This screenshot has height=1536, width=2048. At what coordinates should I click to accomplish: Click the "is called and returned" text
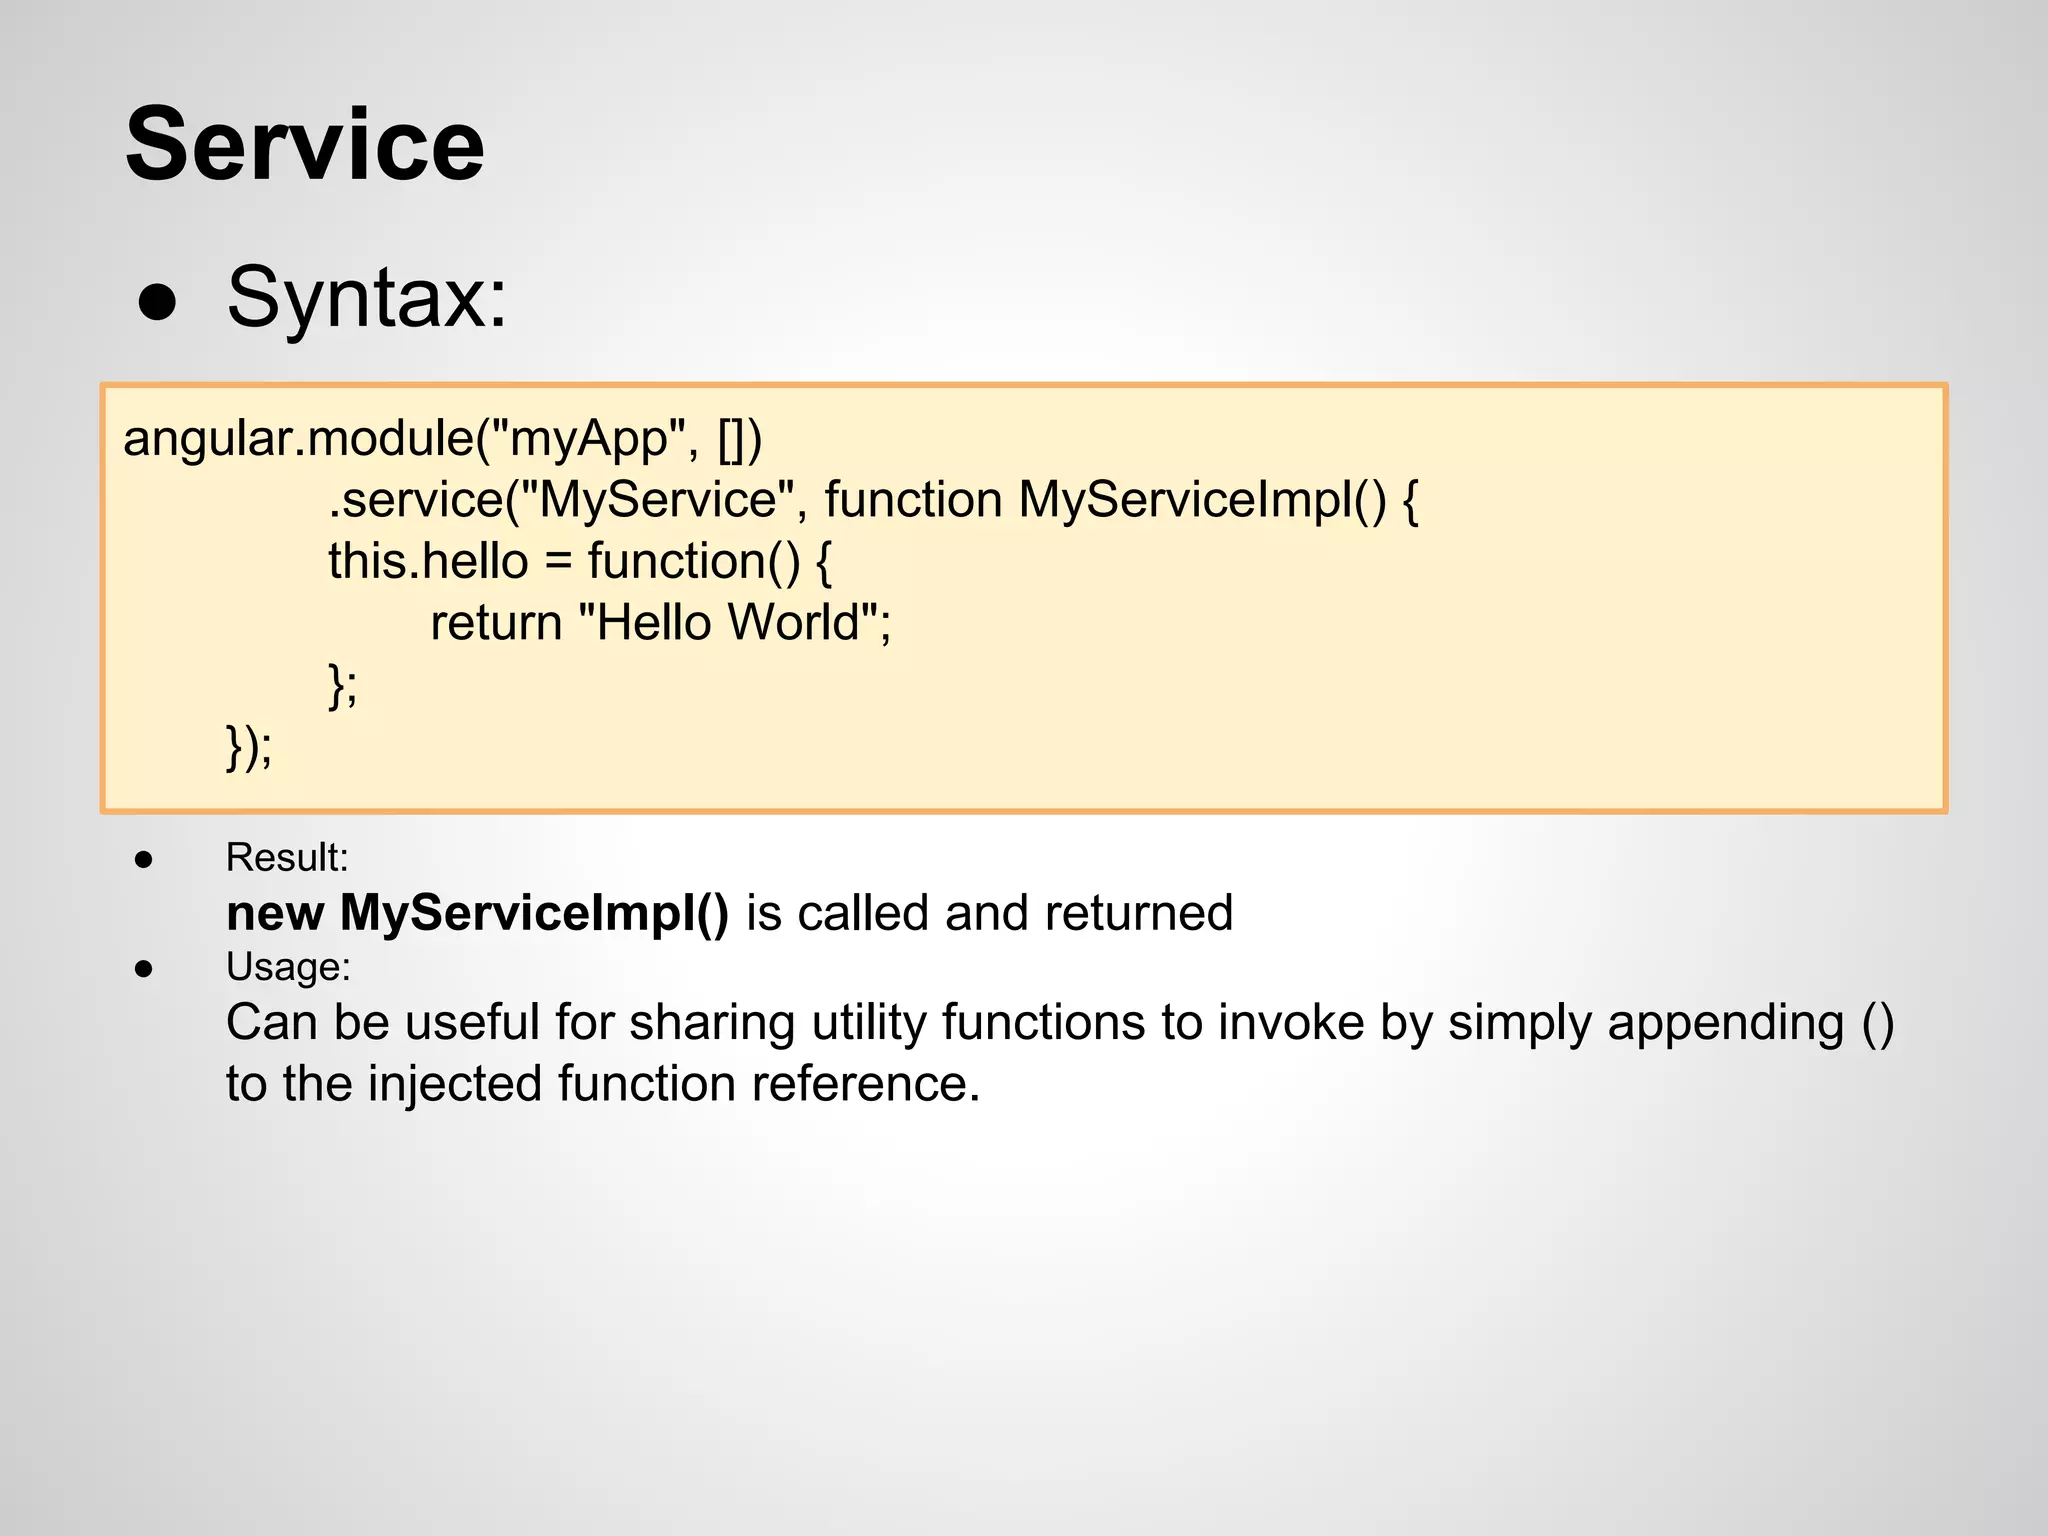[x=990, y=913]
